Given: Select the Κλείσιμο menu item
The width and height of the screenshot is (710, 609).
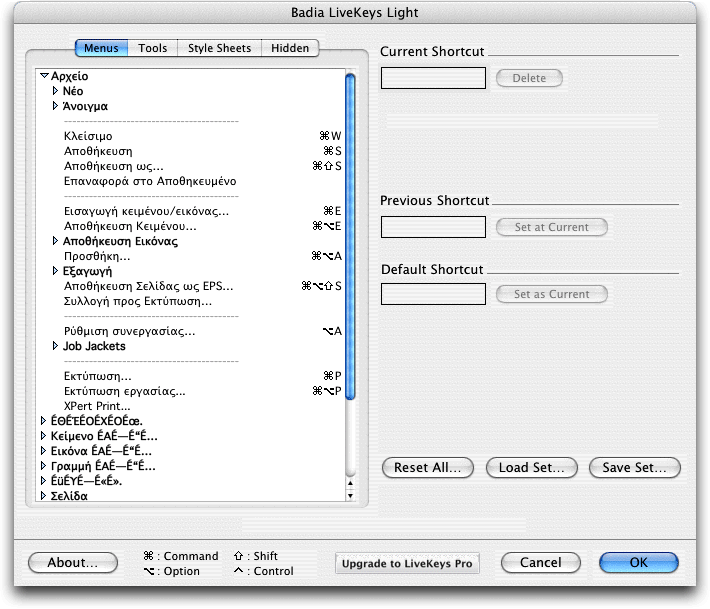Looking at the screenshot, I should click(x=190, y=136).
